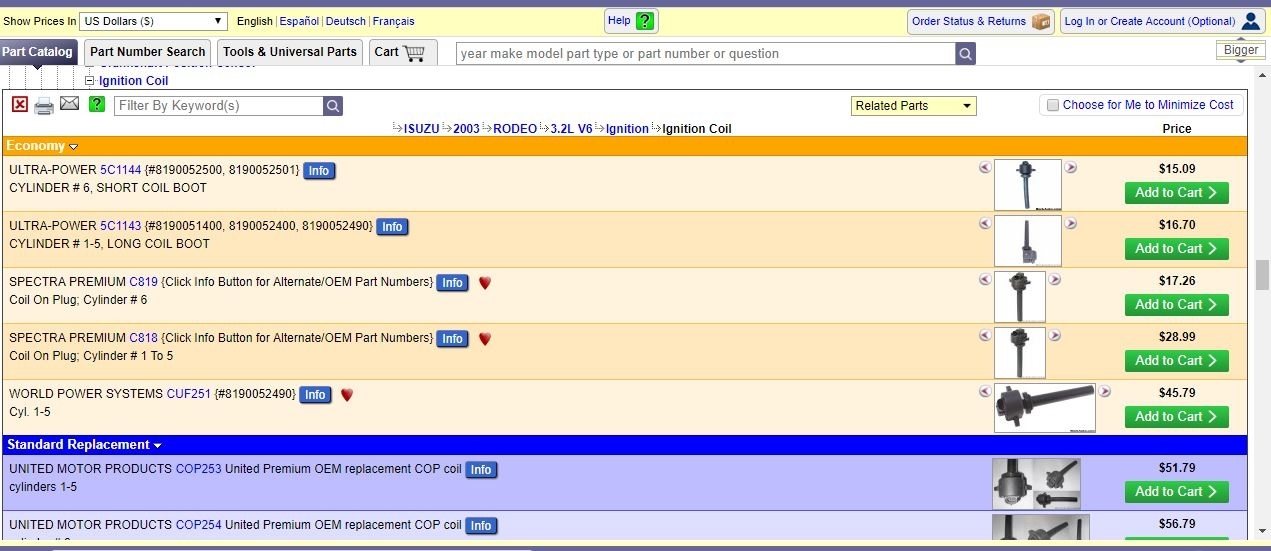Add the $28.99 SPECTRA PREMIUM coil to cart
The width and height of the screenshot is (1271, 551).
pos(1177,361)
